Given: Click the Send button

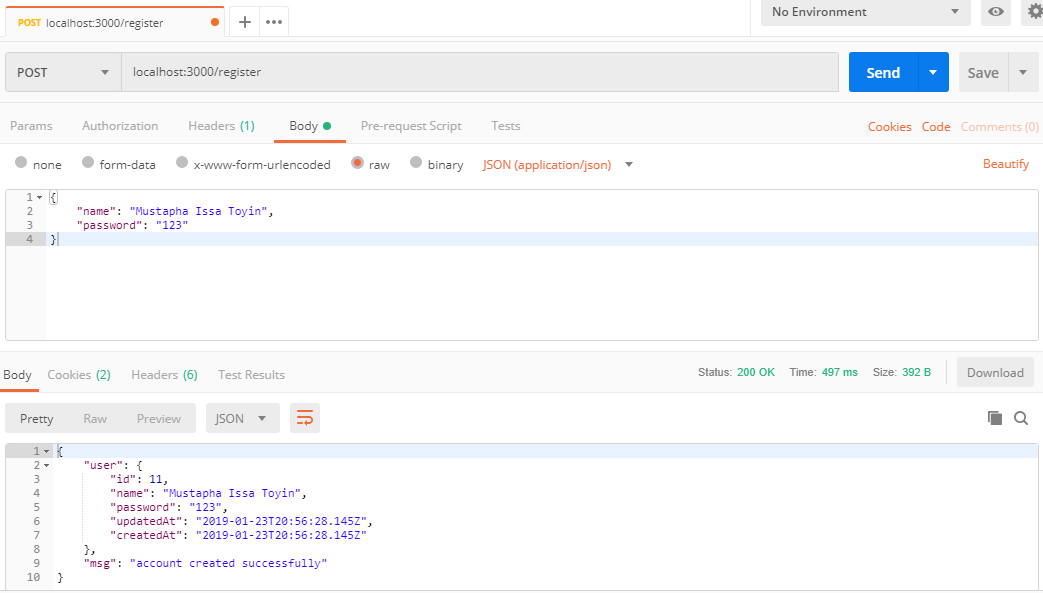Looking at the screenshot, I should (883, 72).
